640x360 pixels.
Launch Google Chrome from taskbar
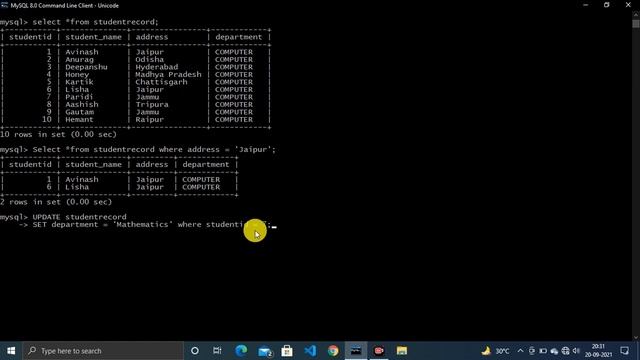point(333,351)
